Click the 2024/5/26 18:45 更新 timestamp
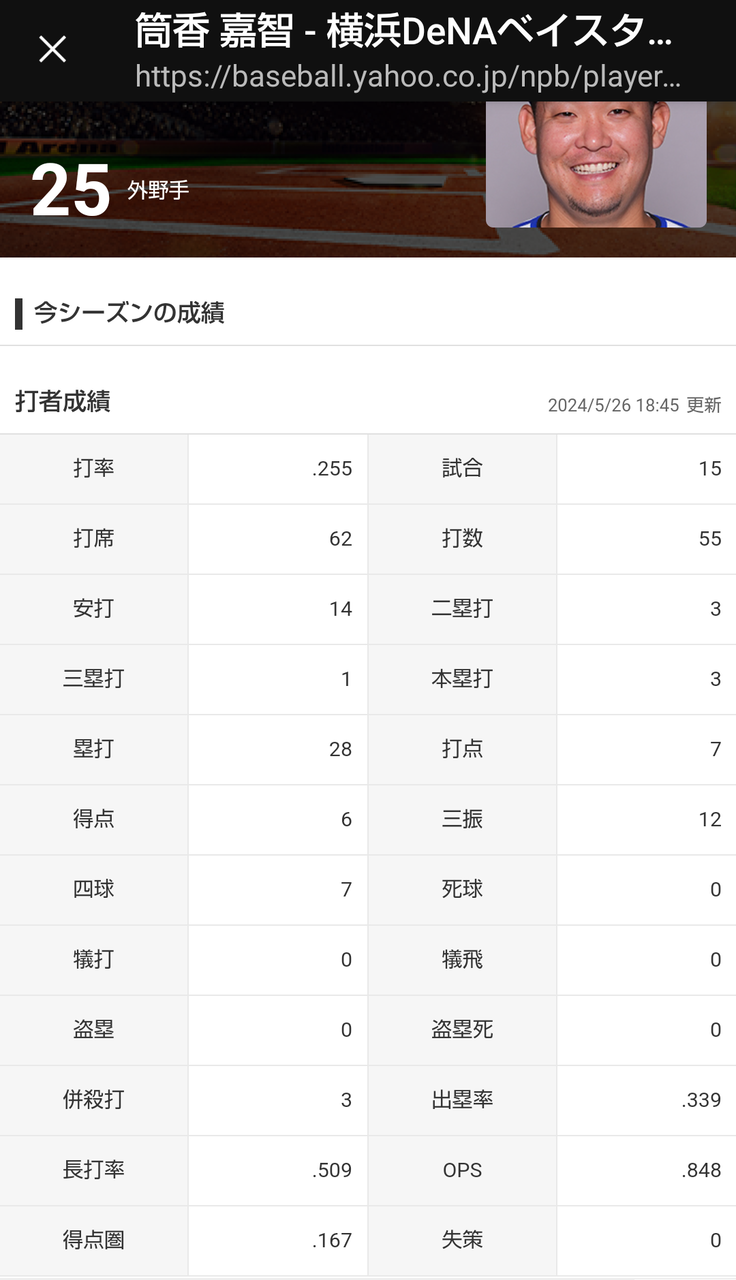 [x=634, y=405]
